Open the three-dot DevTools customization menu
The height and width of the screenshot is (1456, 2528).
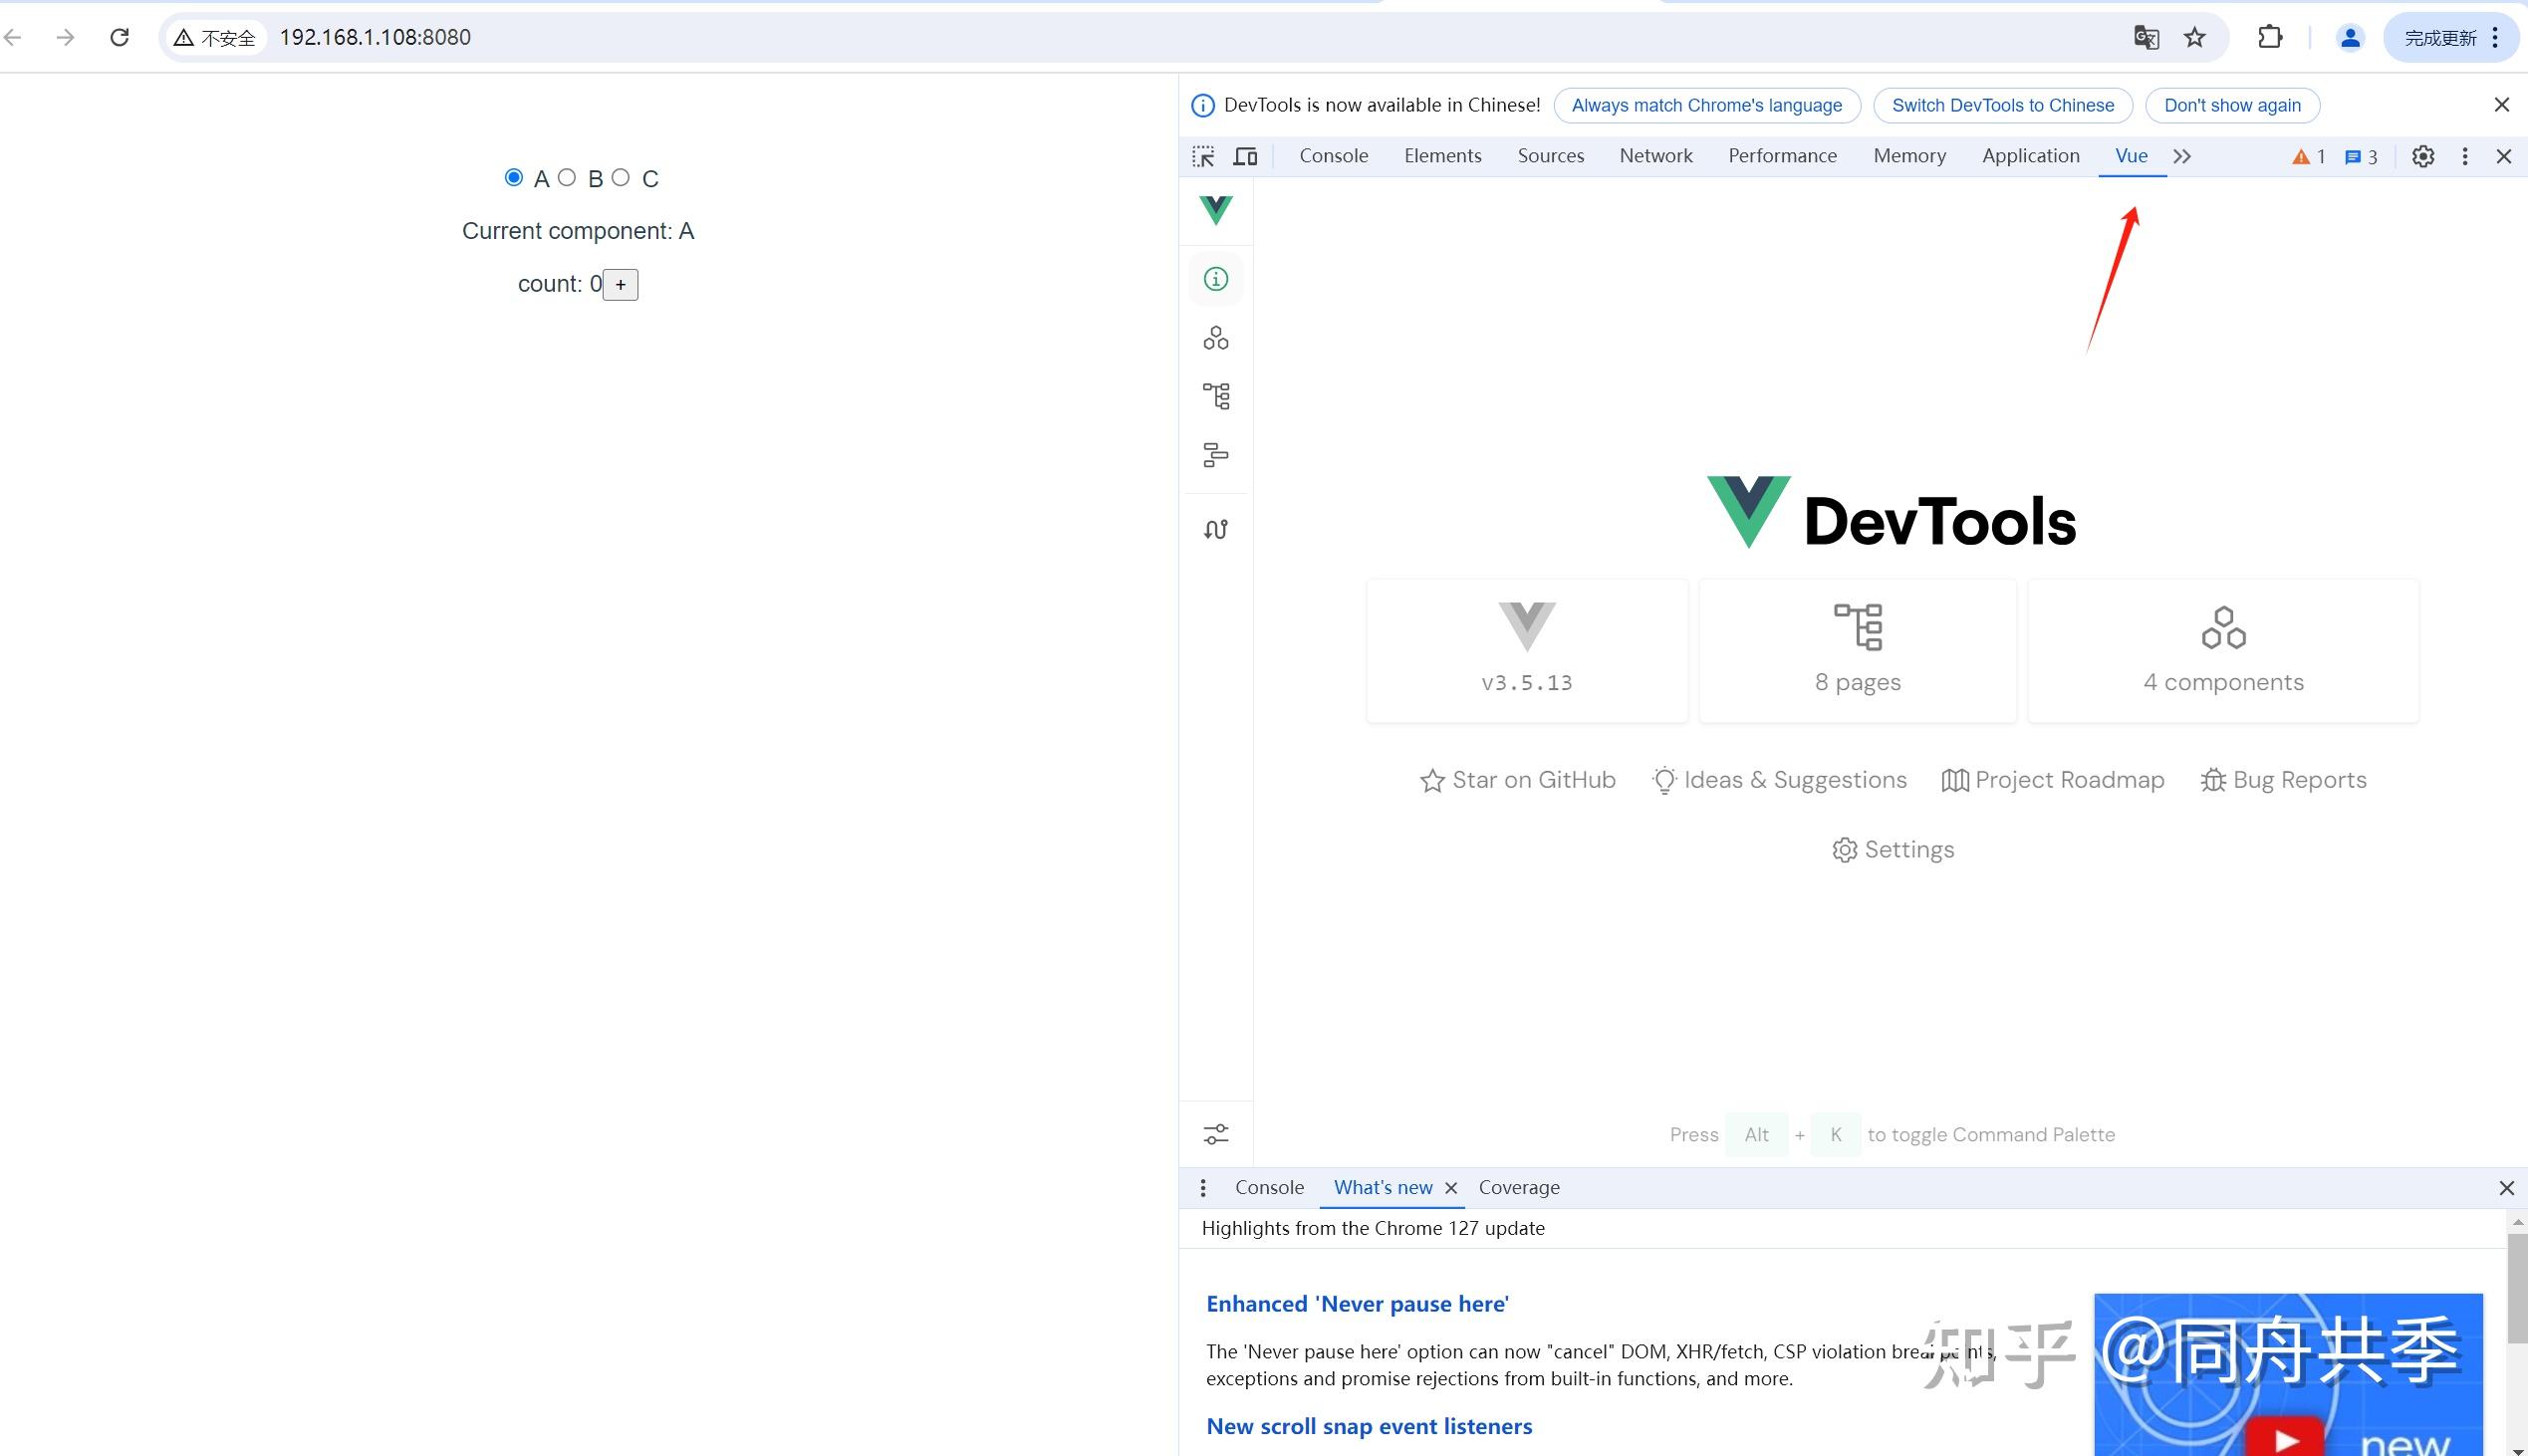click(2464, 156)
